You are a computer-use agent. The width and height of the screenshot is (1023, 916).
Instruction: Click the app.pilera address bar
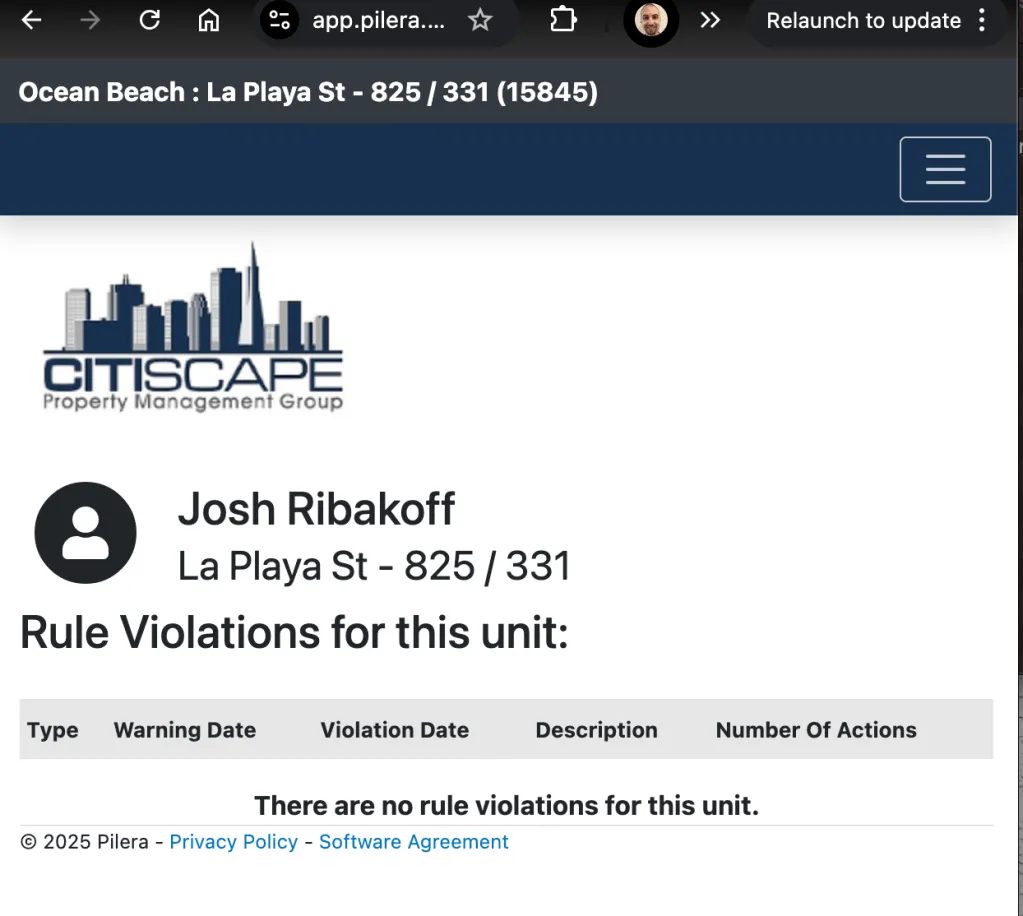tap(378, 20)
